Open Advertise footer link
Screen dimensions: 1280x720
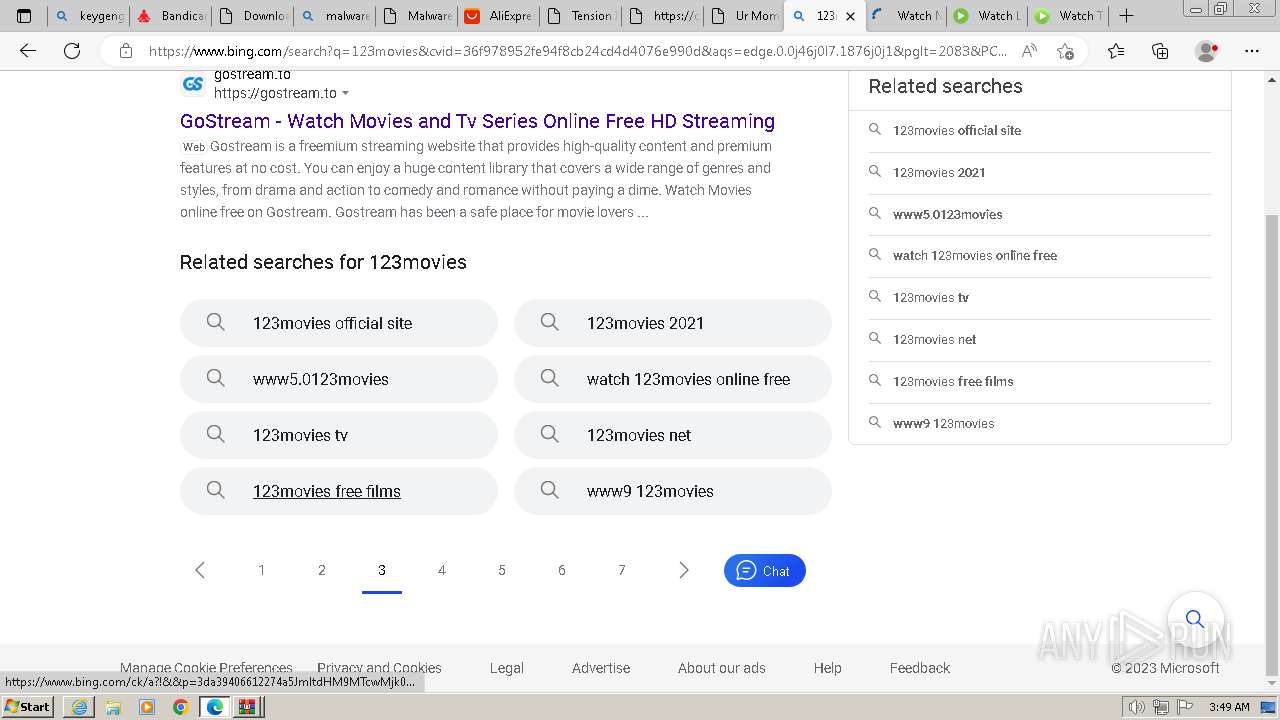tap(601, 668)
